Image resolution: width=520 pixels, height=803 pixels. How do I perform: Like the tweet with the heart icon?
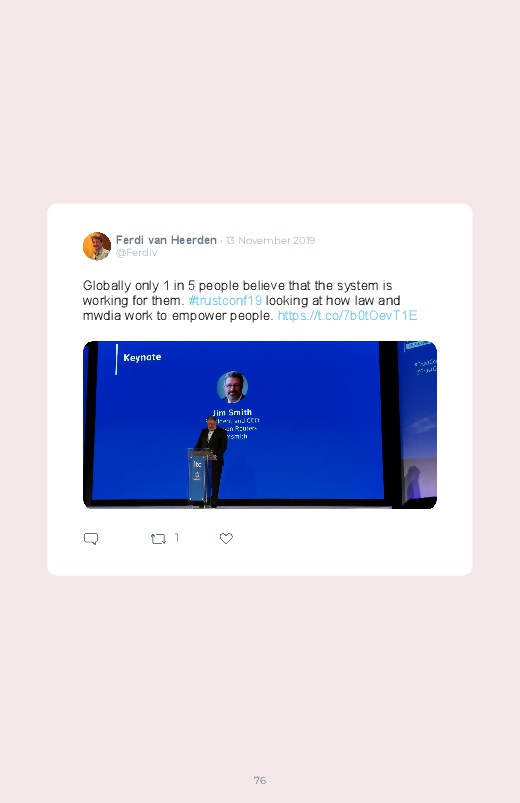click(x=226, y=538)
